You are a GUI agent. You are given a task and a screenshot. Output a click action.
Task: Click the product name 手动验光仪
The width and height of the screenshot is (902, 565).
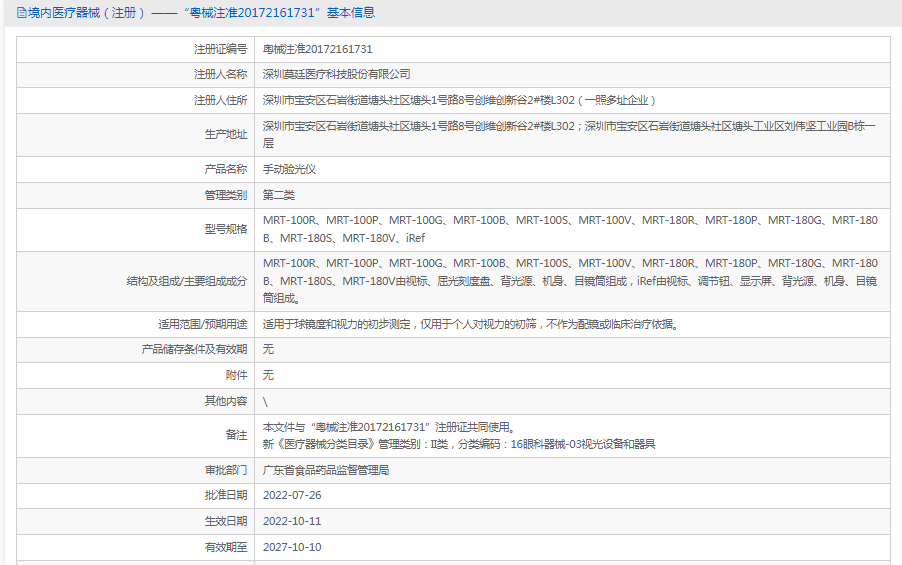point(289,170)
